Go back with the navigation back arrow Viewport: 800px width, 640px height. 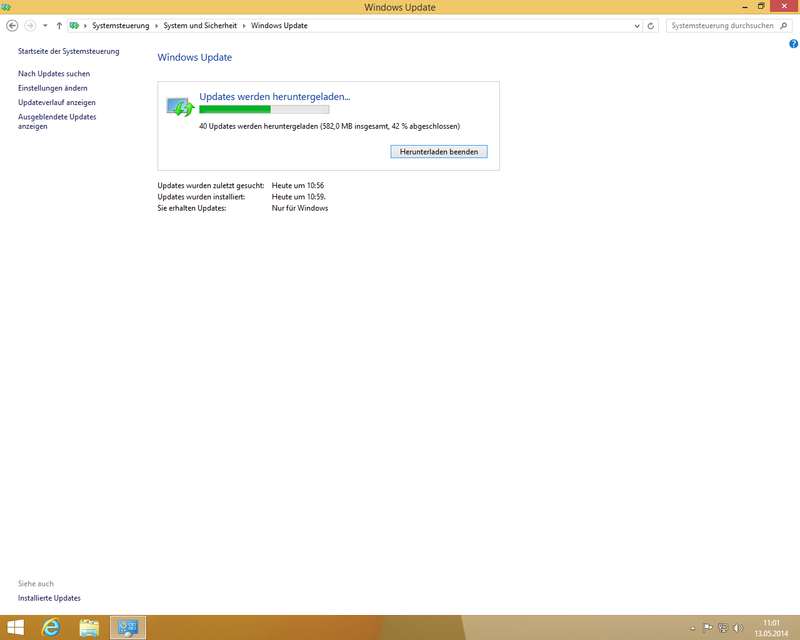[12, 26]
